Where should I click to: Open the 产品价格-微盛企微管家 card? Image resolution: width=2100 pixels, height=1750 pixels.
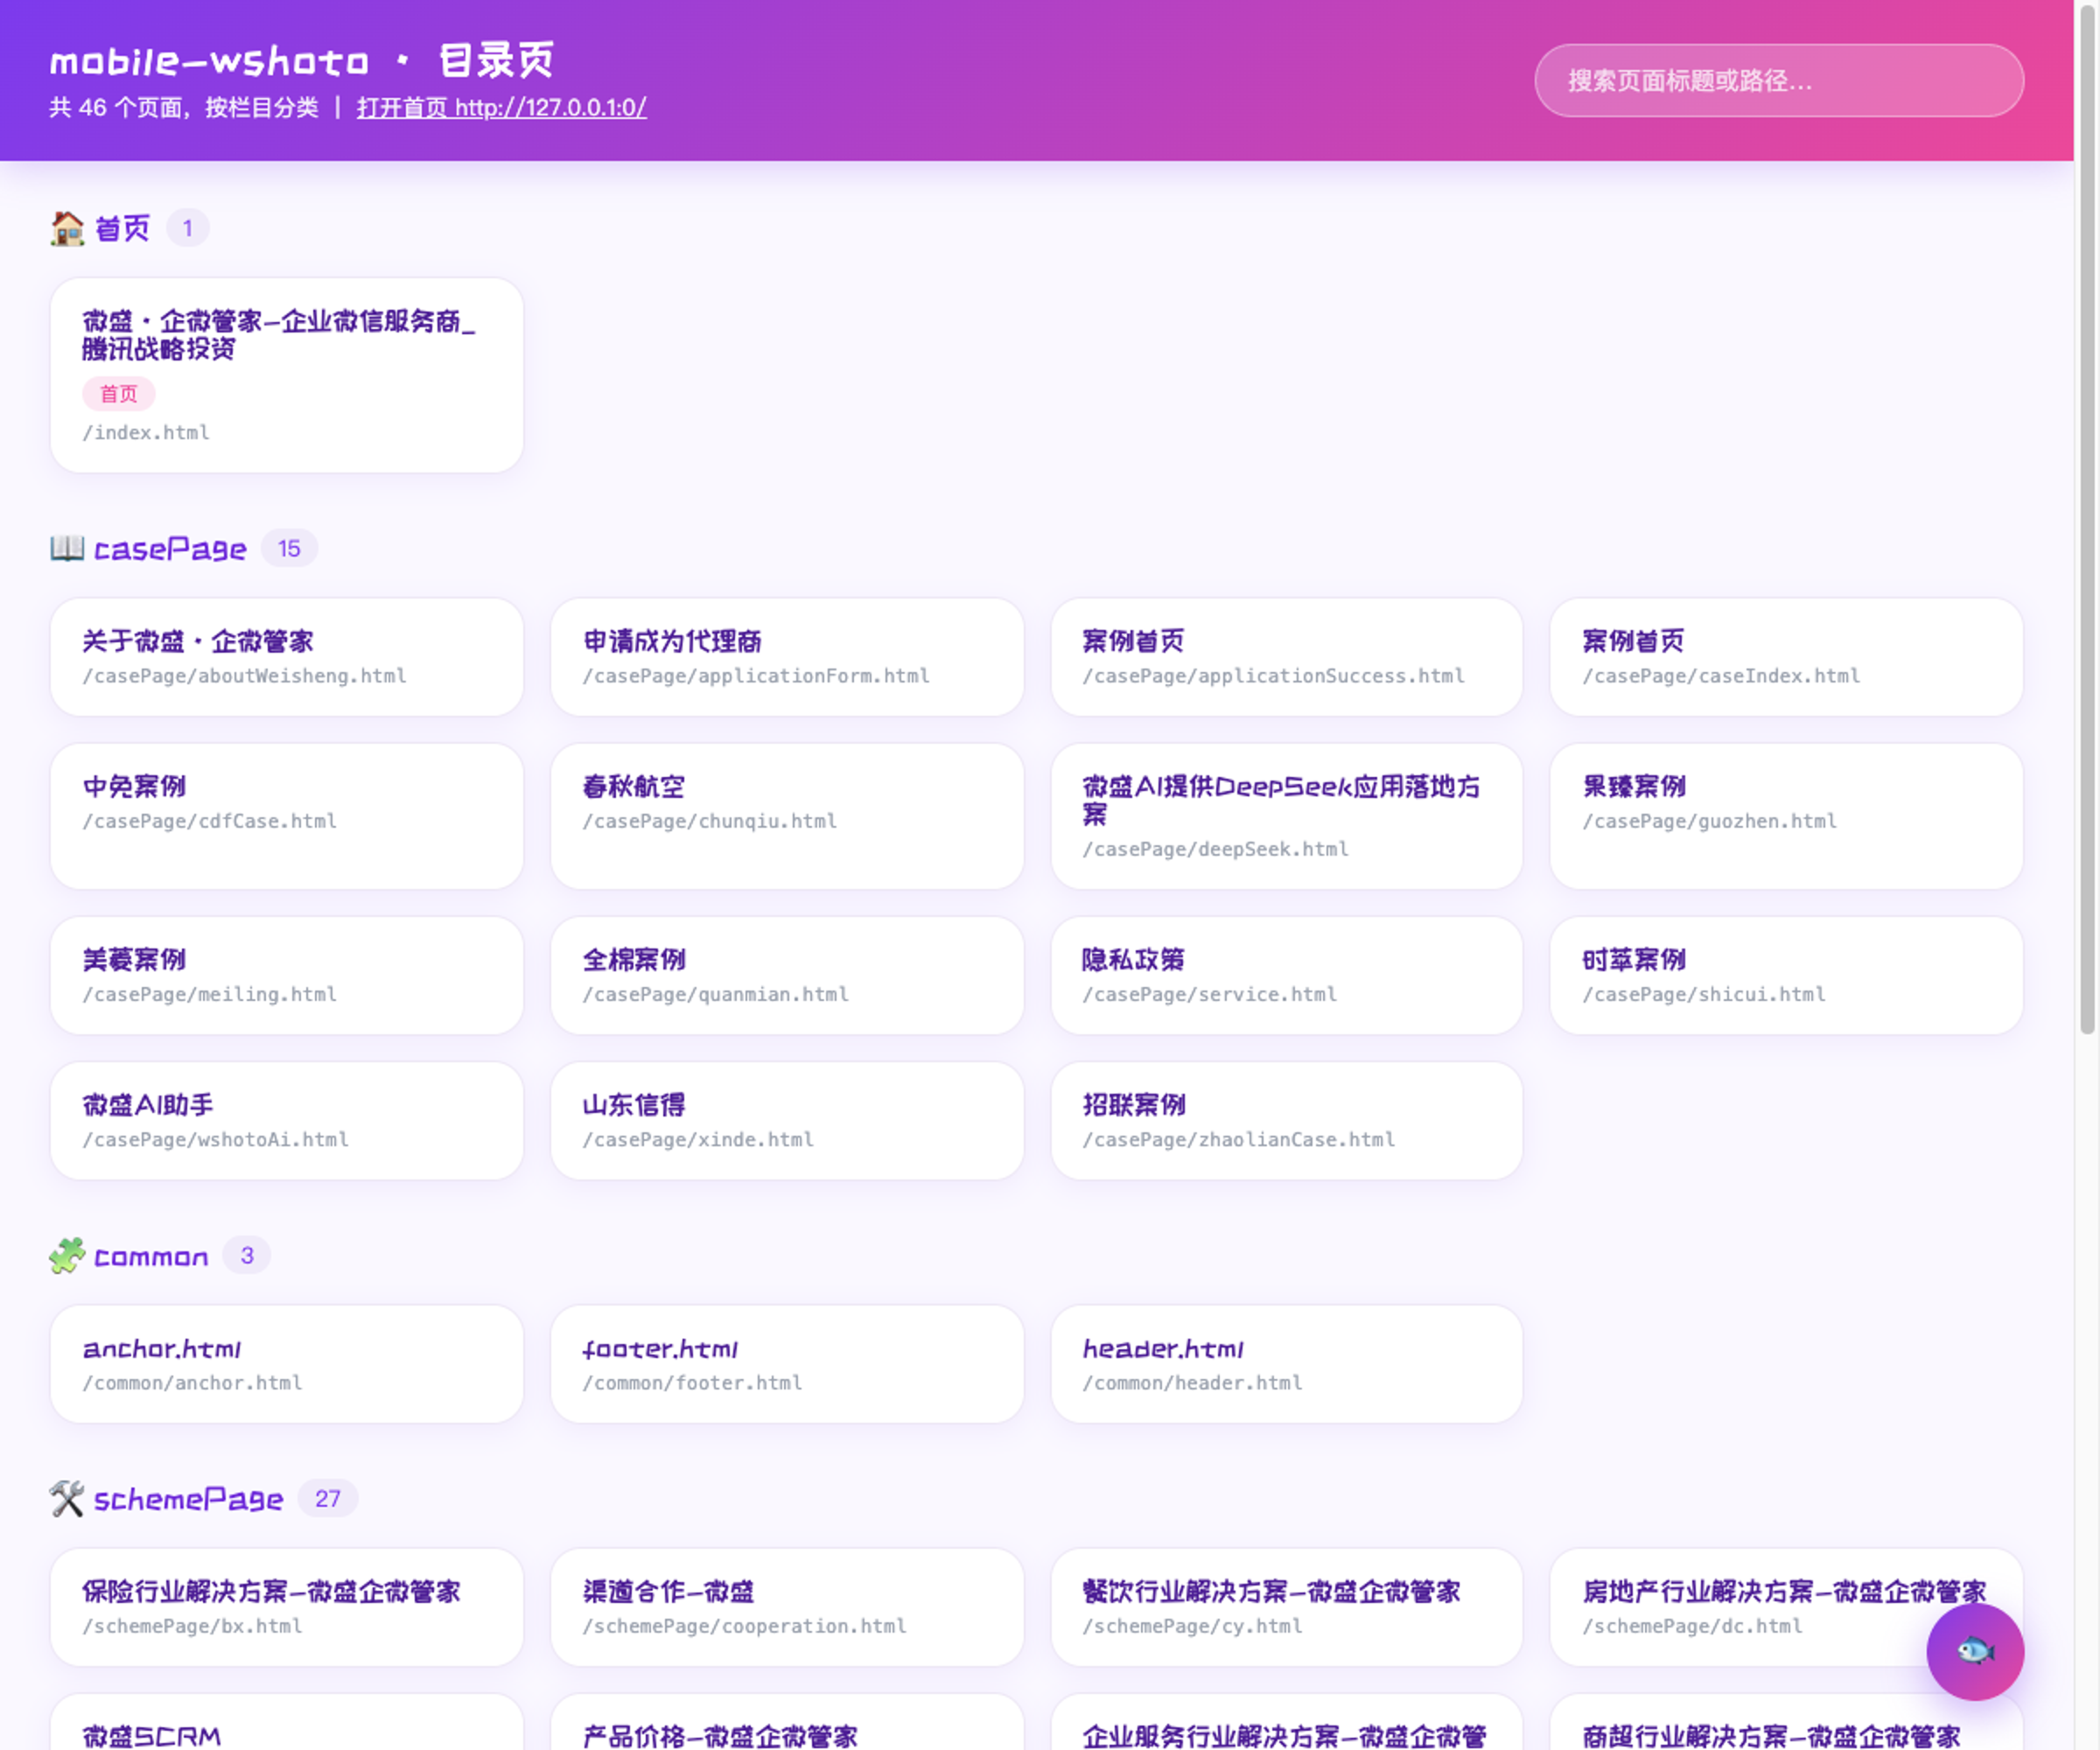pos(787,1723)
